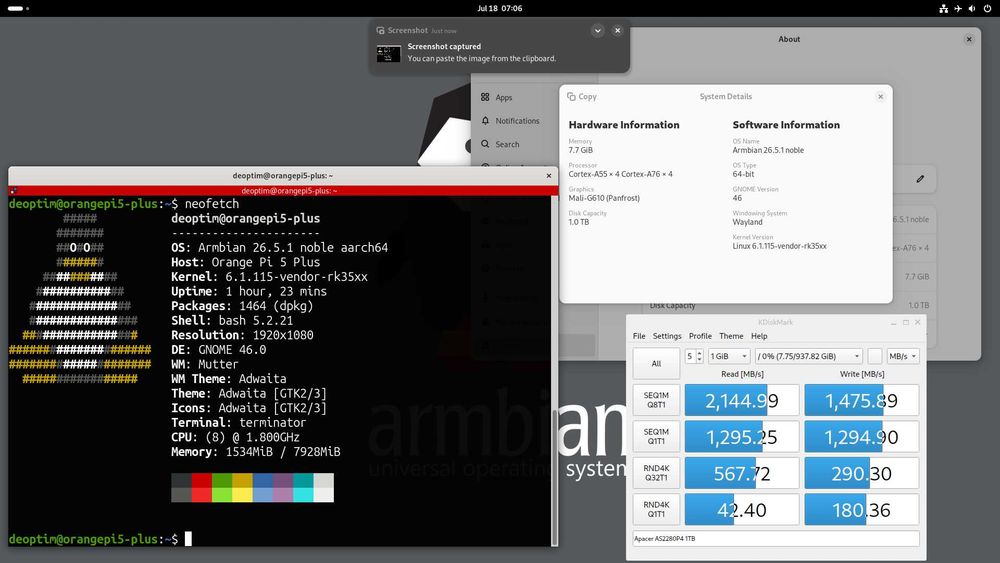Click kernel version 'Linux 6.1.115-vendor-rk35xx'
This screenshot has height=563, width=1000.
pos(779,246)
